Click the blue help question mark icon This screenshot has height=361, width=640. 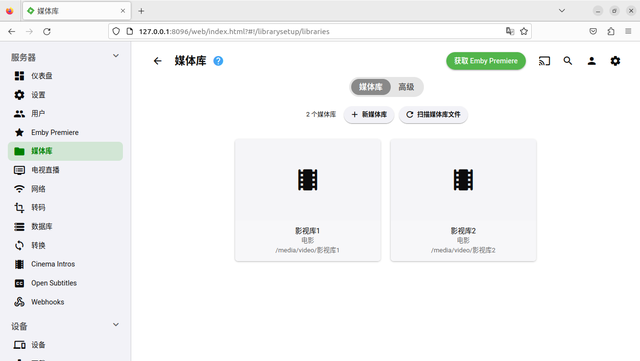tap(218, 61)
